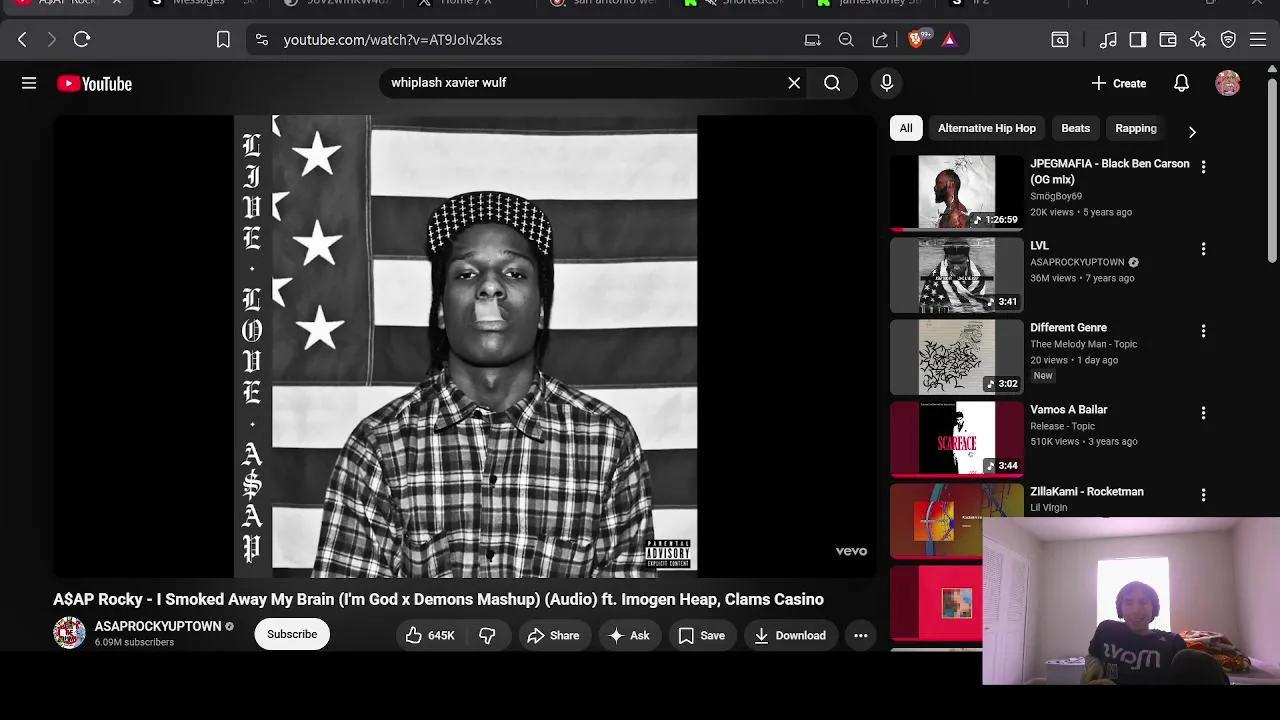Toggle the browser sidebar panel icon
The height and width of the screenshot is (720, 1280).
click(1138, 40)
